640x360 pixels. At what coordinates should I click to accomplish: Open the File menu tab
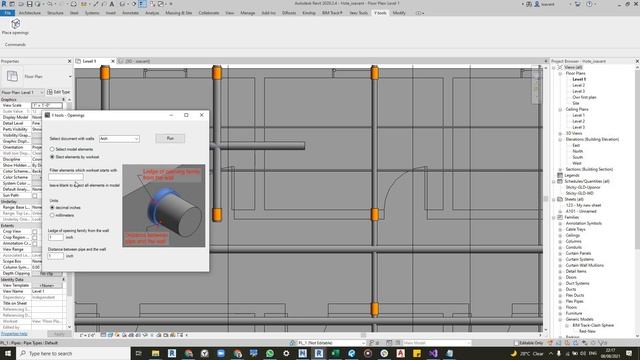pos(8,13)
